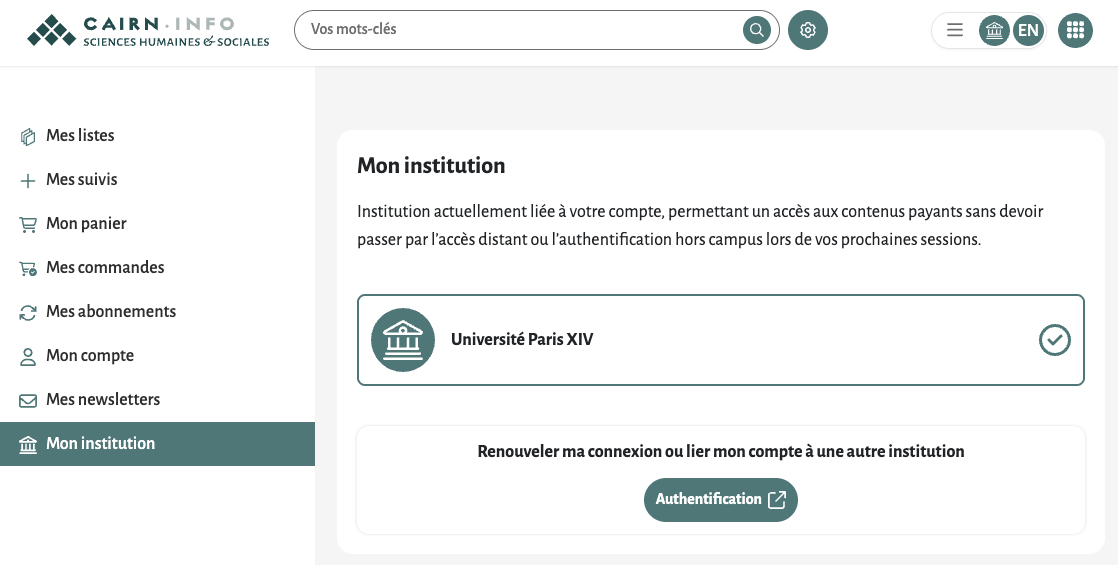Click the user icon beside Mon compte
Viewport: 1118px width, 565px height.
click(x=28, y=357)
